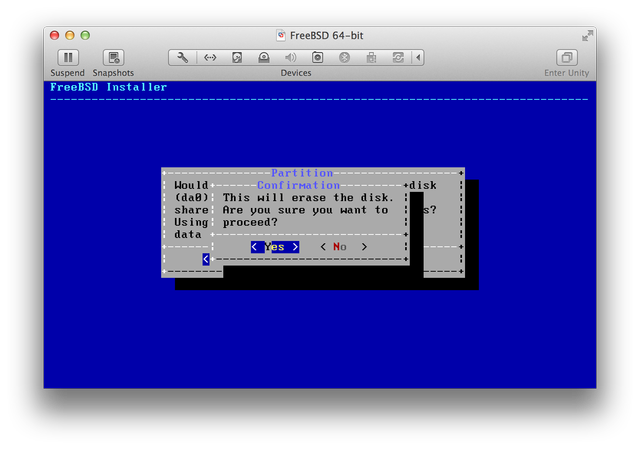The width and height of the screenshot is (640, 449).
Task: Click the Bluetooth device icon
Action: (344, 58)
